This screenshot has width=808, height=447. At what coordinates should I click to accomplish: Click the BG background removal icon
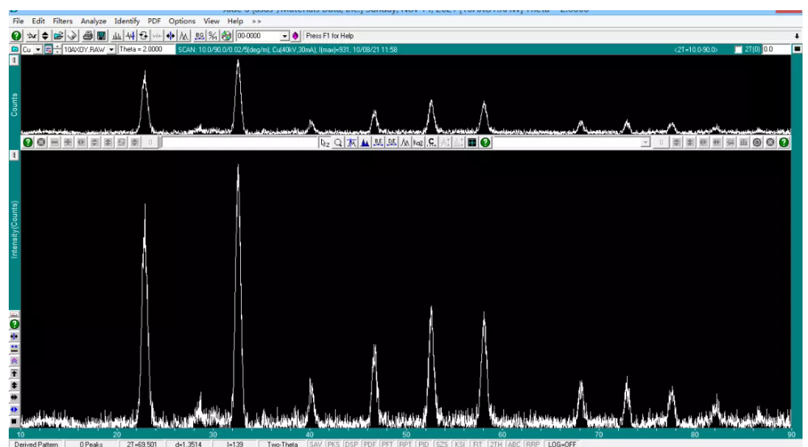[x=200, y=36]
